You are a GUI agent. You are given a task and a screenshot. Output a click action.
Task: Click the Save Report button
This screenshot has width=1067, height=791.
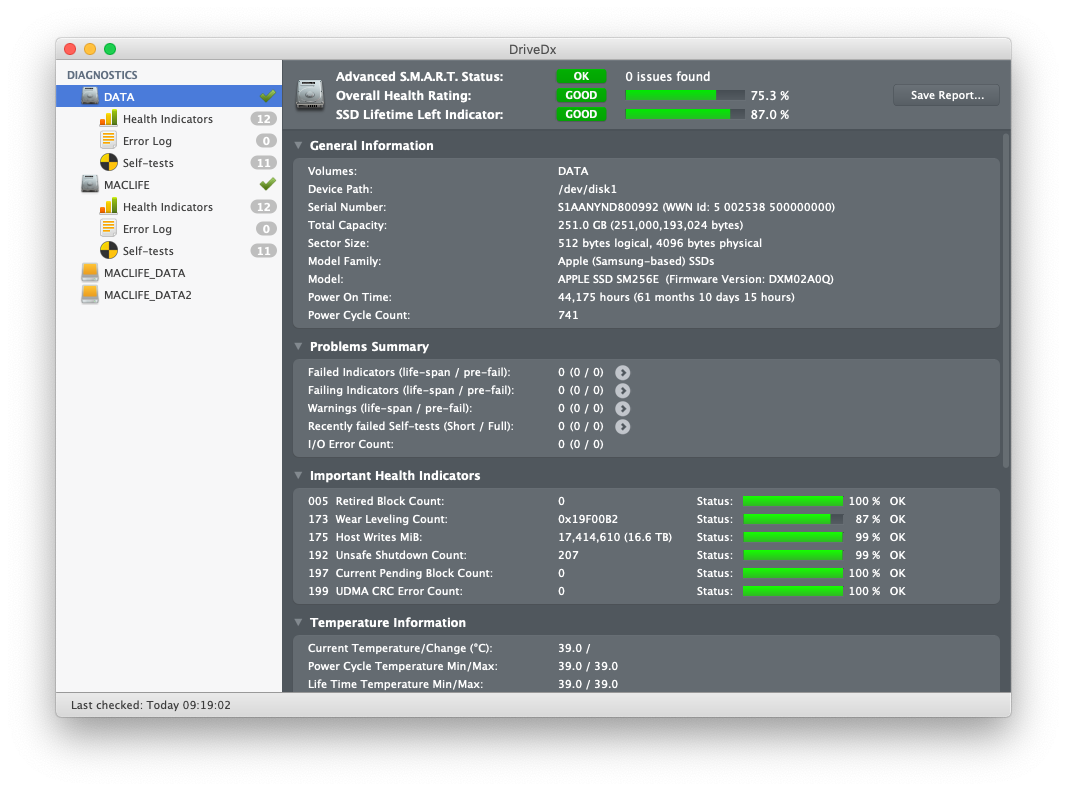click(946, 96)
